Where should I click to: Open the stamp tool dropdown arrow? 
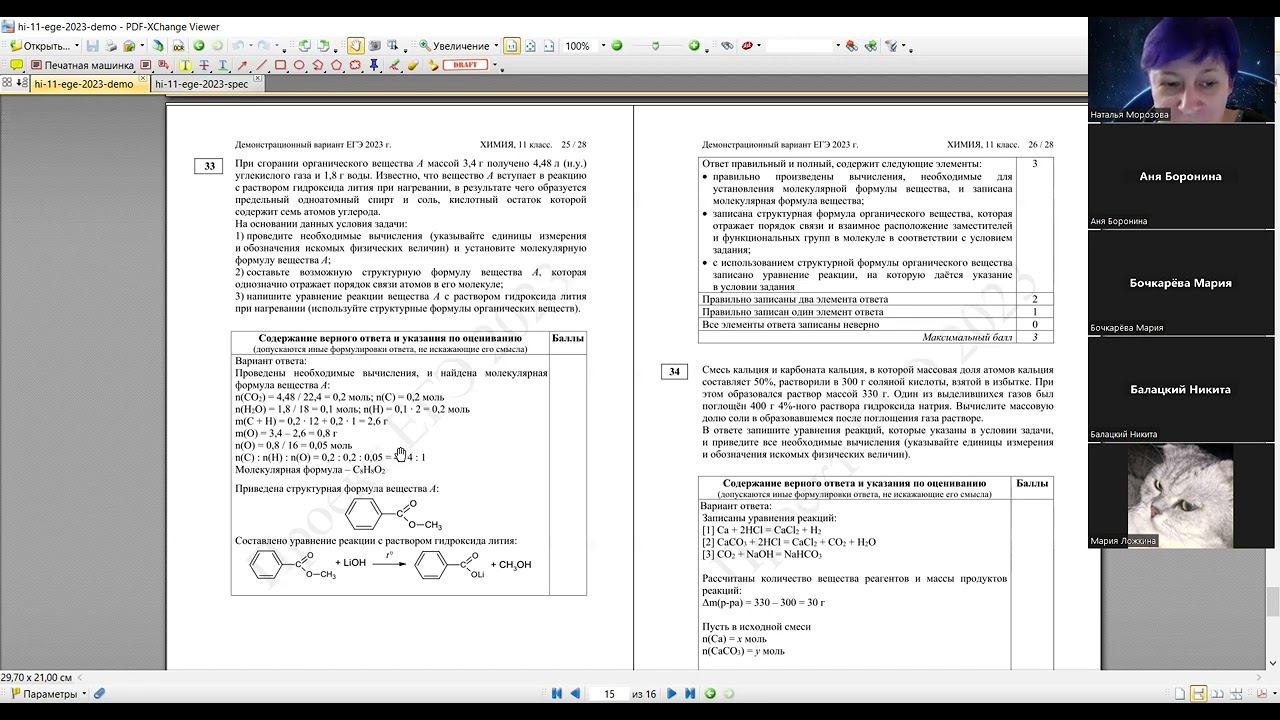click(x=496, y=66)
